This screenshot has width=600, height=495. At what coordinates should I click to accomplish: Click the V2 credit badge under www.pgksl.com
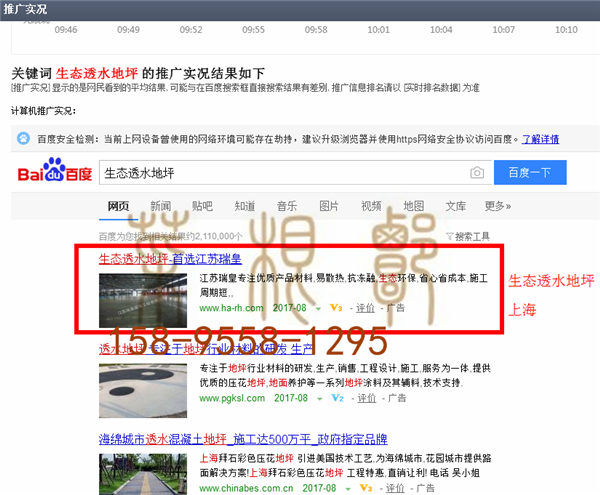tap(338, 398)
